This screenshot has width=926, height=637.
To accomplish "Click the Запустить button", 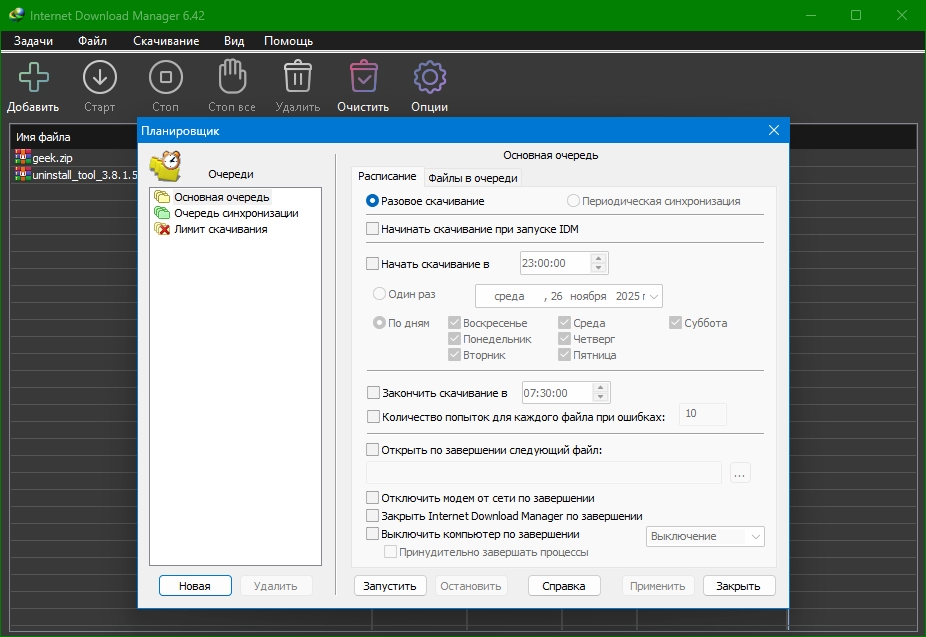I will tap(390, 586).
